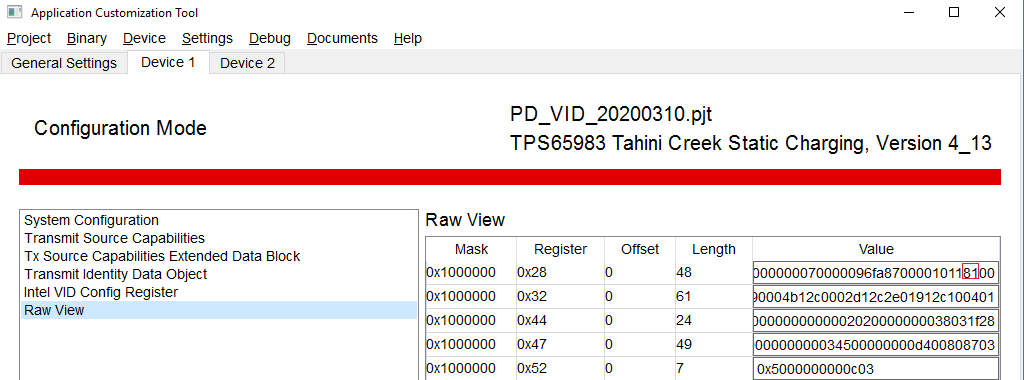The width and height of the screenshot is (1024, 380).
Task: Open the Project menu
Action: point(29,39)
